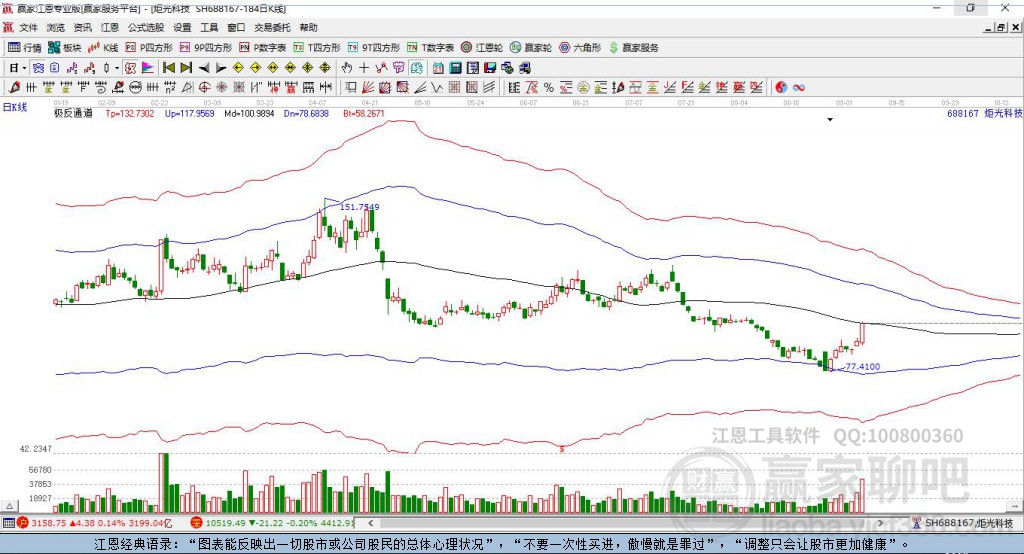Toggle the highlighted chart-info icon next to the 节 icon

pyautogui.click(x=416, y=68)
